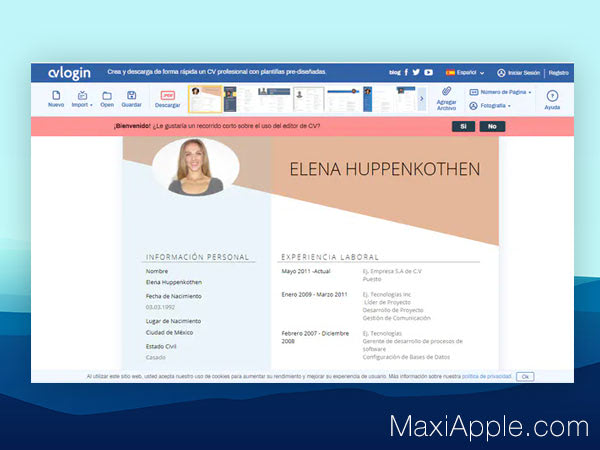Open the Fotografía dropdown
The height and width of the screenshot is (450, 600).
(x=490, y=106)
